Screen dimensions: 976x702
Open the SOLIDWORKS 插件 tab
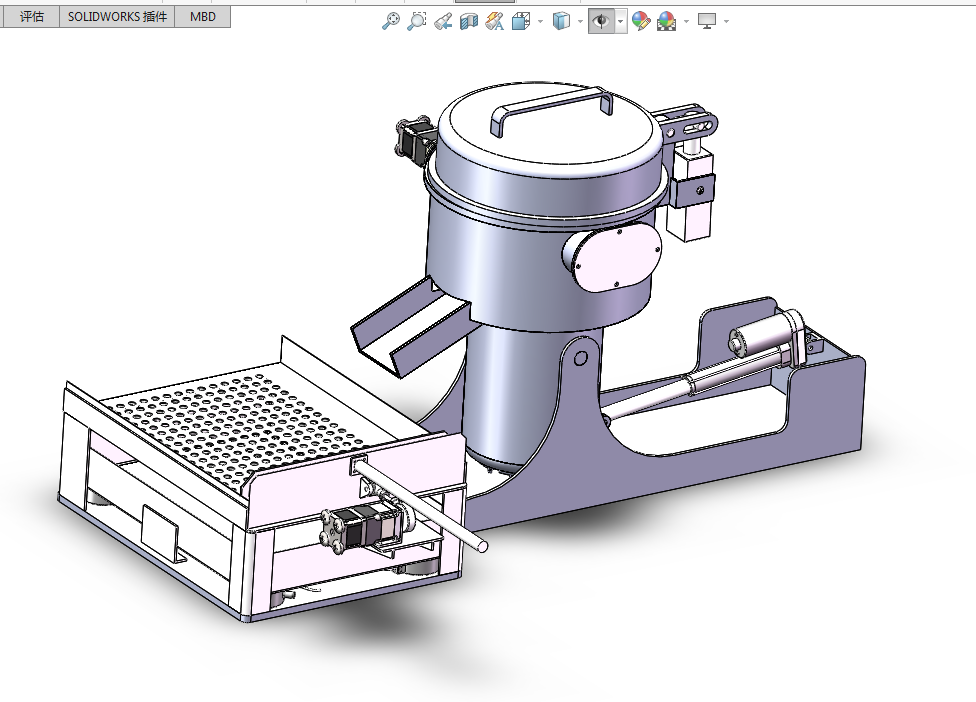pyautogui.click(x=117, y=17)
